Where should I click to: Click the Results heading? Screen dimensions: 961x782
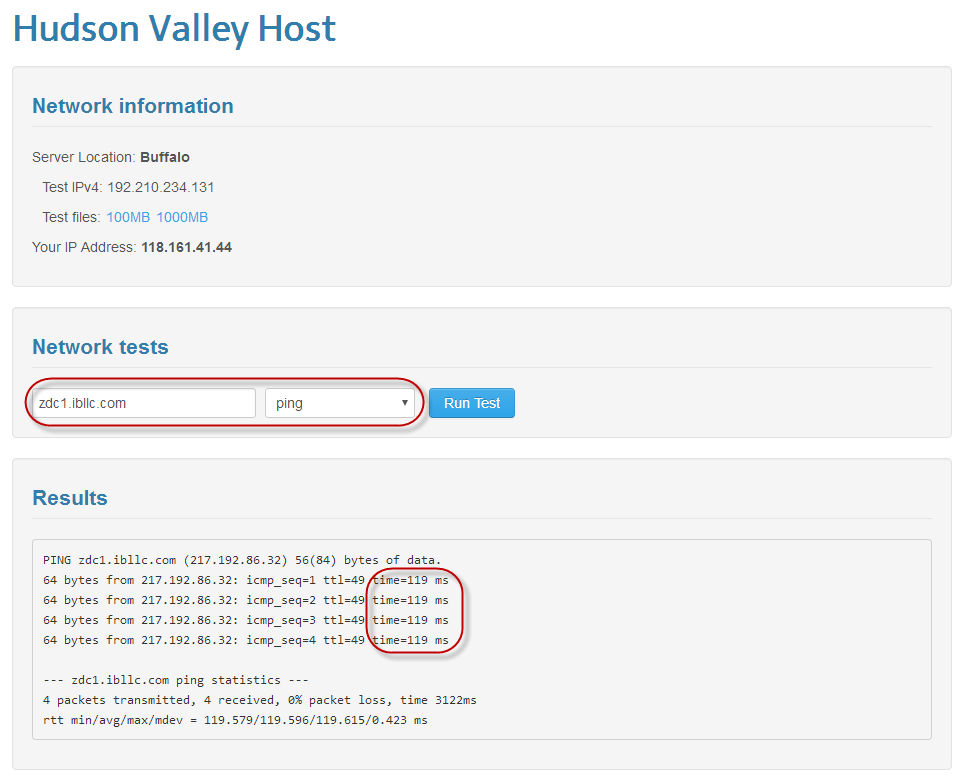70,498
